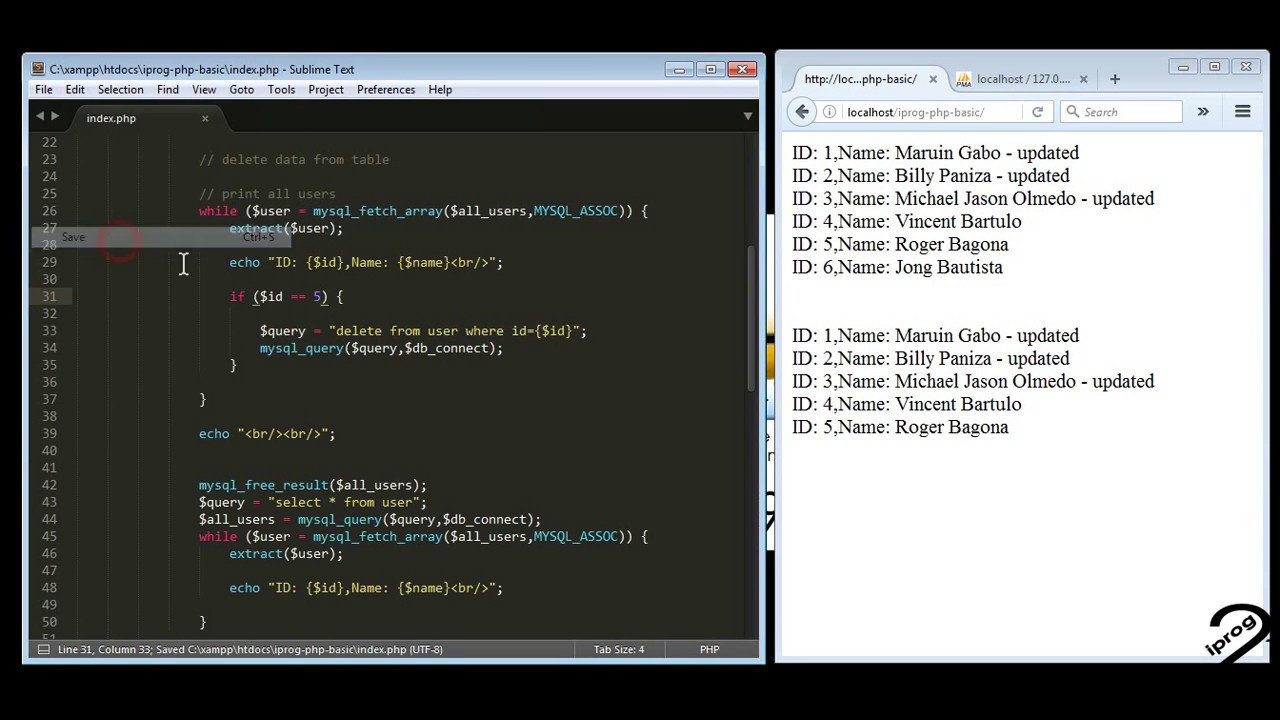Click the comment '// delete data from table'

pyautogui.click(x=294, y=160)
